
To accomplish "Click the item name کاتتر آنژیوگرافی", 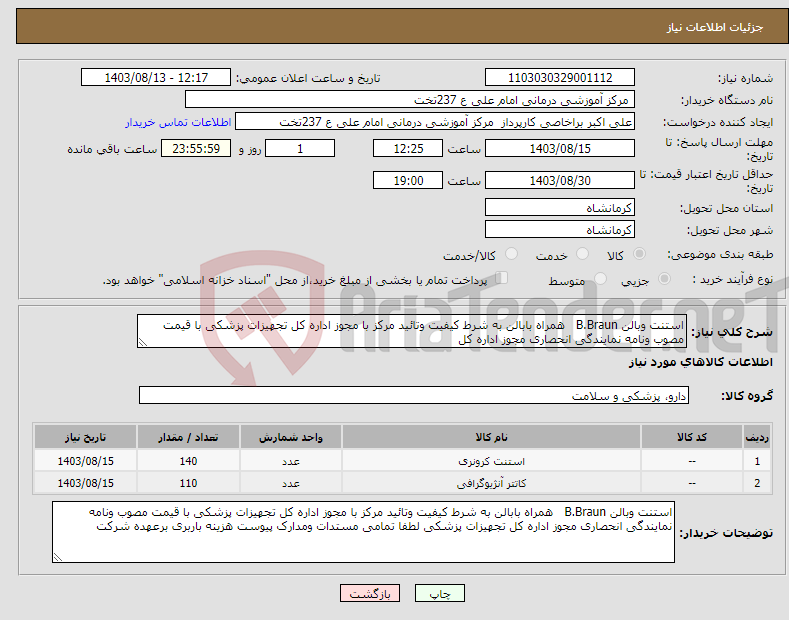I will pyautogui.click(x=491, y=483).
